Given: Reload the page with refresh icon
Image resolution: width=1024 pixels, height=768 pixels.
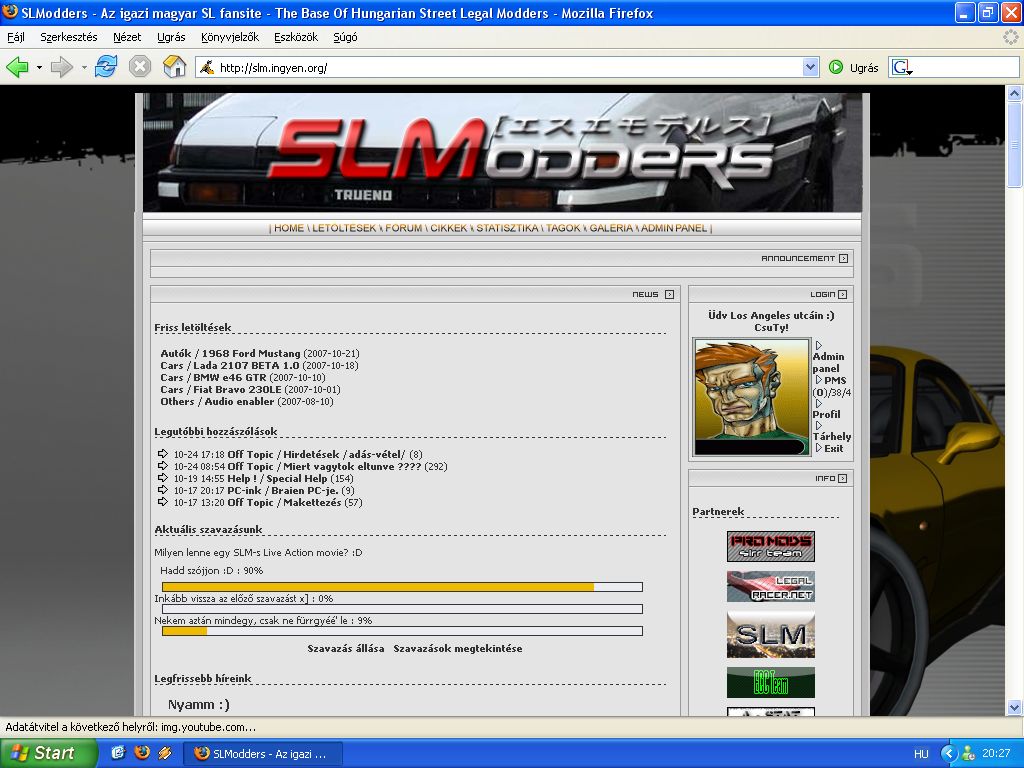Looking at the screenshot, I should click(106, 67).
